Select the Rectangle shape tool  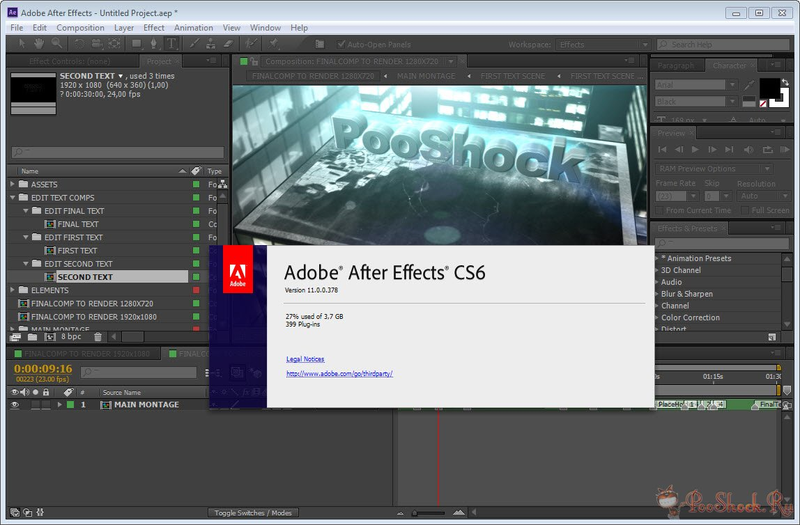click(x=136, y=44)
